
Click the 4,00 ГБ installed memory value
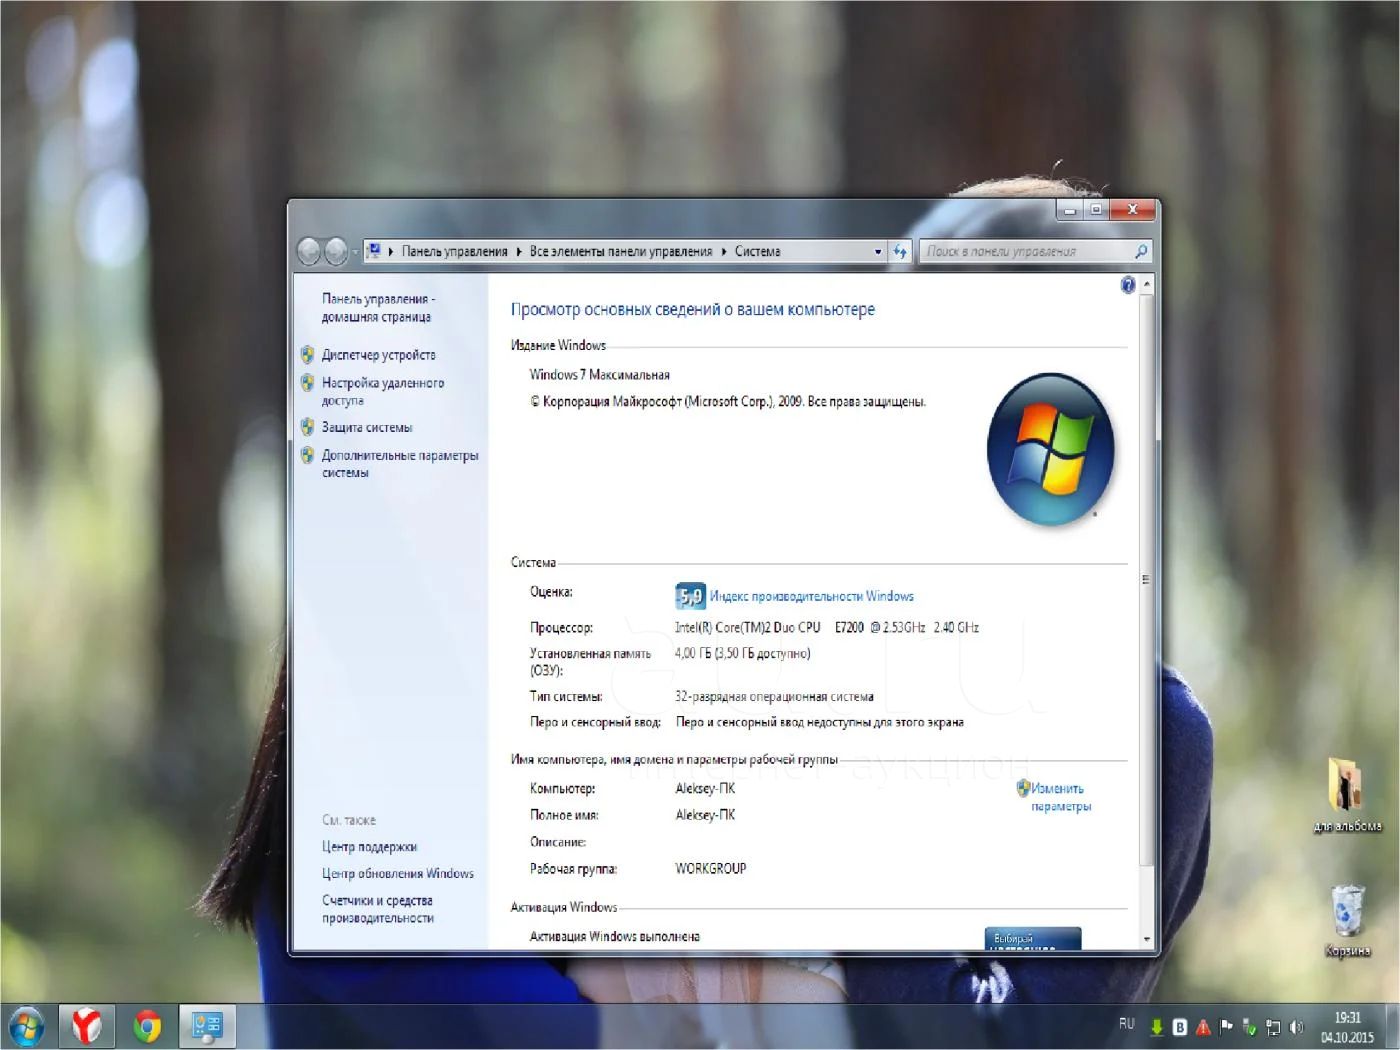742,654
